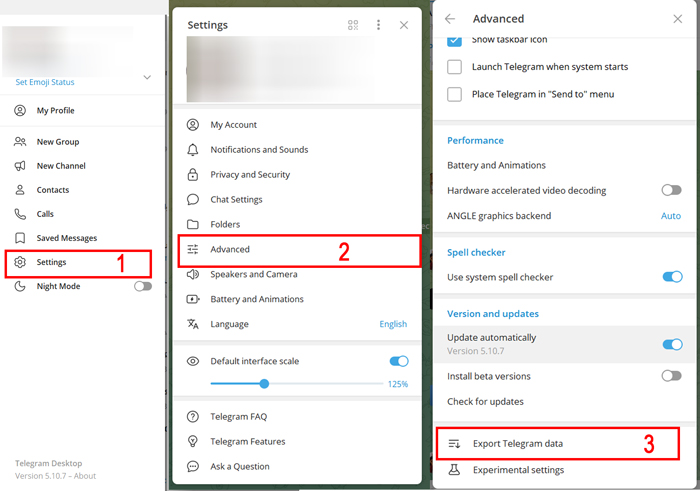Click the Ask a Question chat icon
Viewport: 700px width, 491px height.
[x=193, y=466]
